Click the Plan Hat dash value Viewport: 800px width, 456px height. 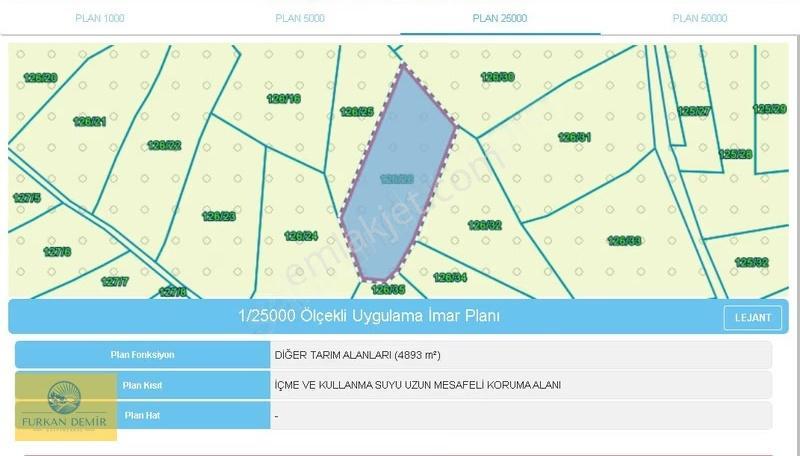click(x=276, y=416)
